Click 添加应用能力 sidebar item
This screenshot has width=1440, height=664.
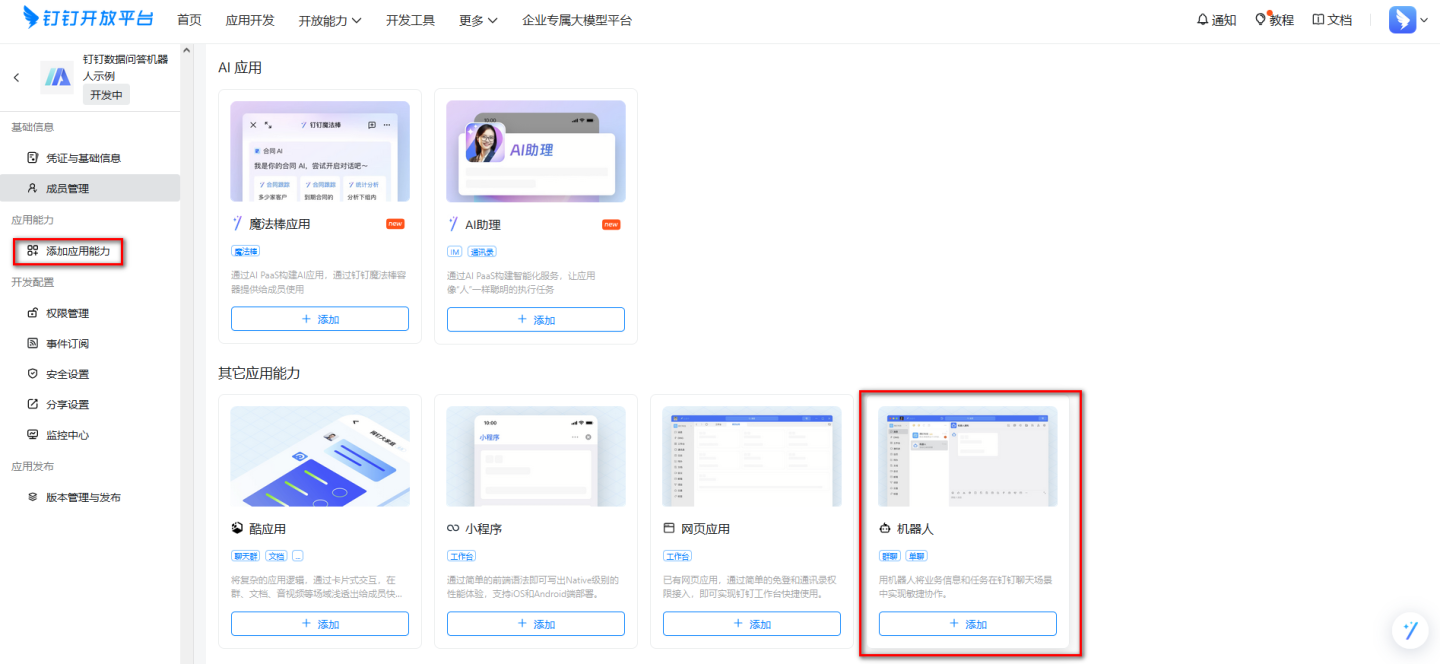click(x=75, y=251)
